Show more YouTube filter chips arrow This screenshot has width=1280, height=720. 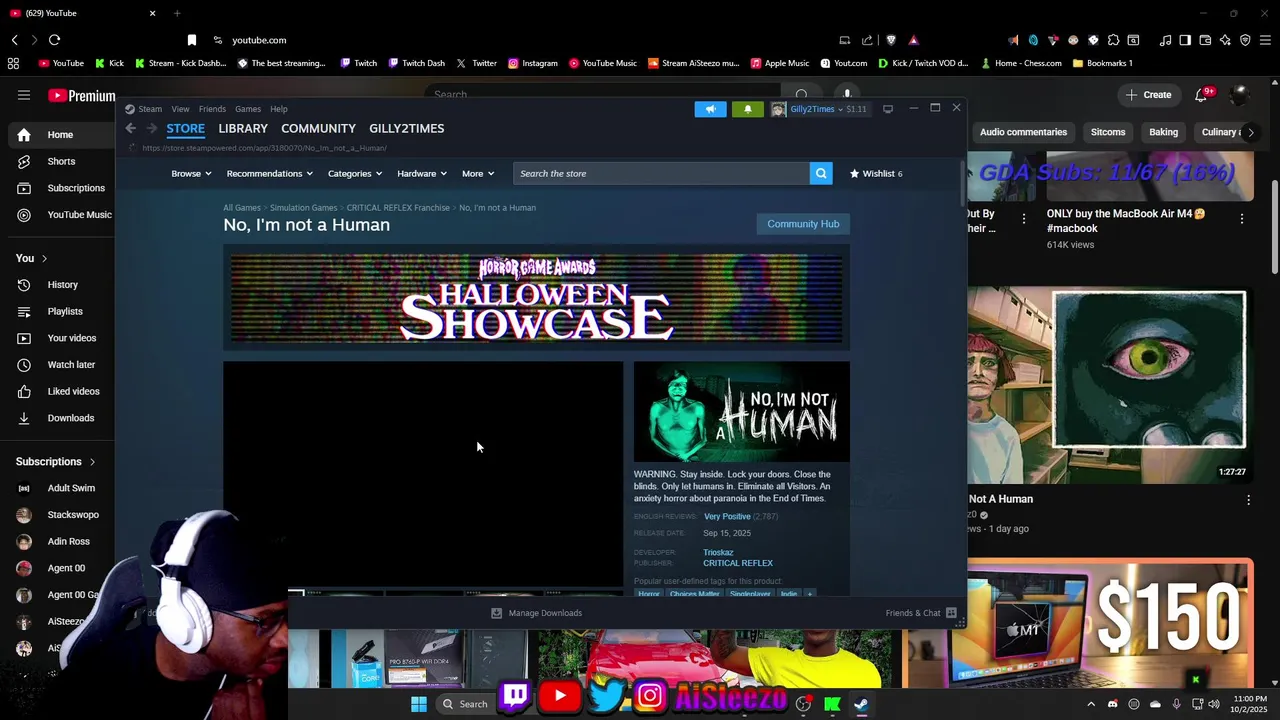1251,132
